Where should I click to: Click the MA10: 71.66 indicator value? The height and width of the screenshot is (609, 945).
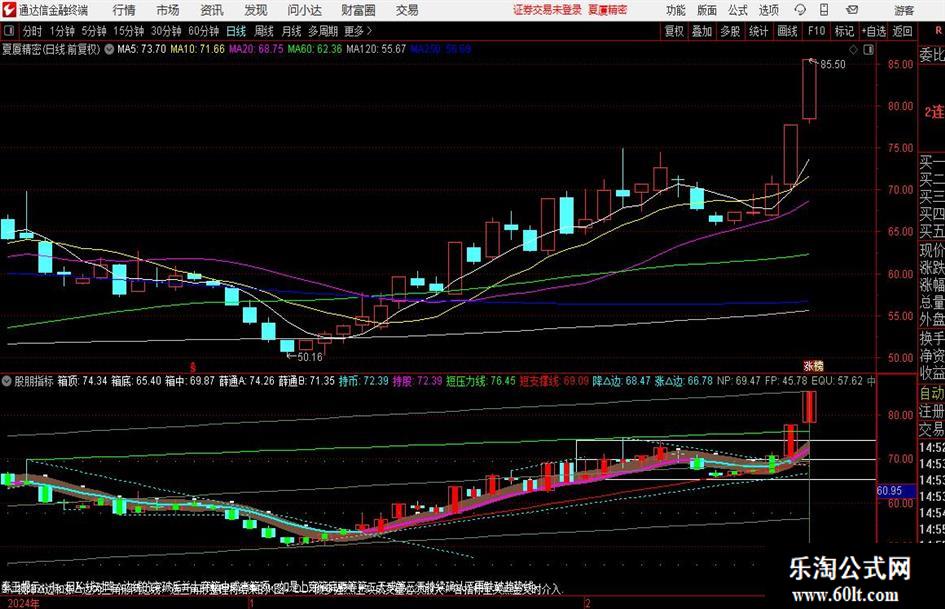197,49
